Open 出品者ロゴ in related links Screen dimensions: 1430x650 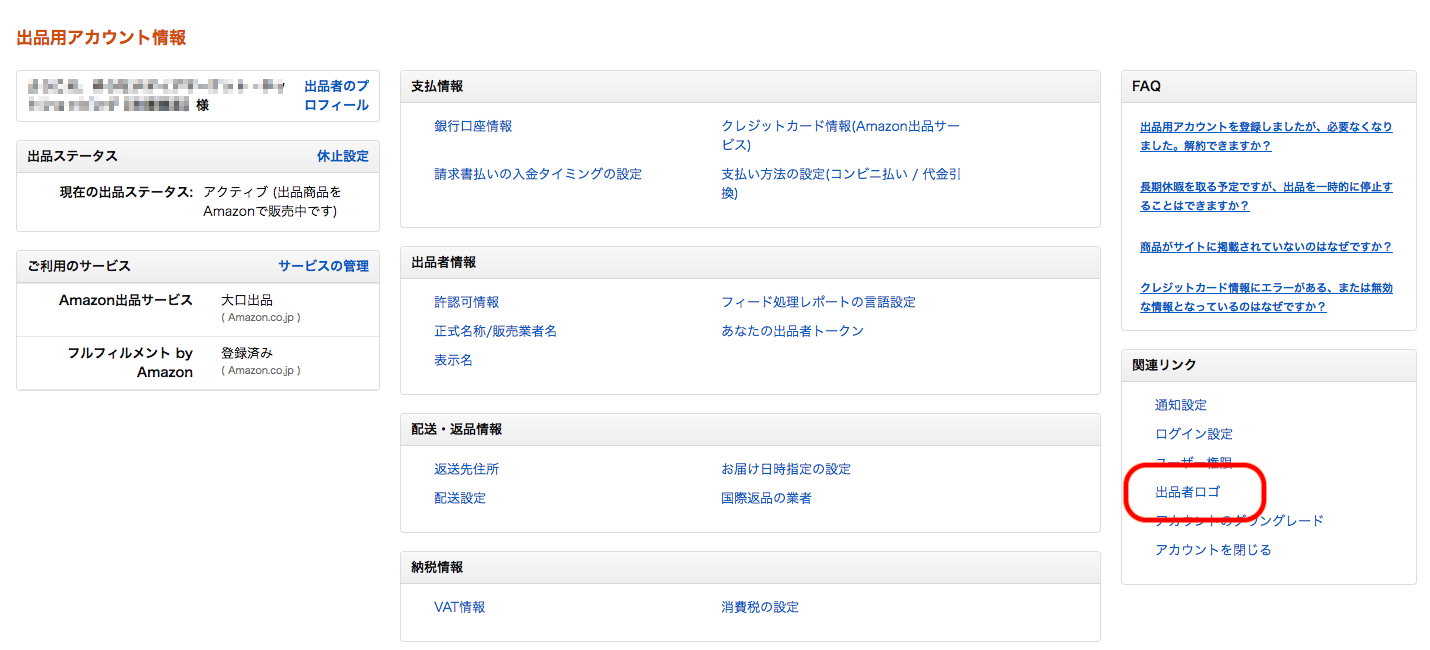click(x=1187, y=492)
